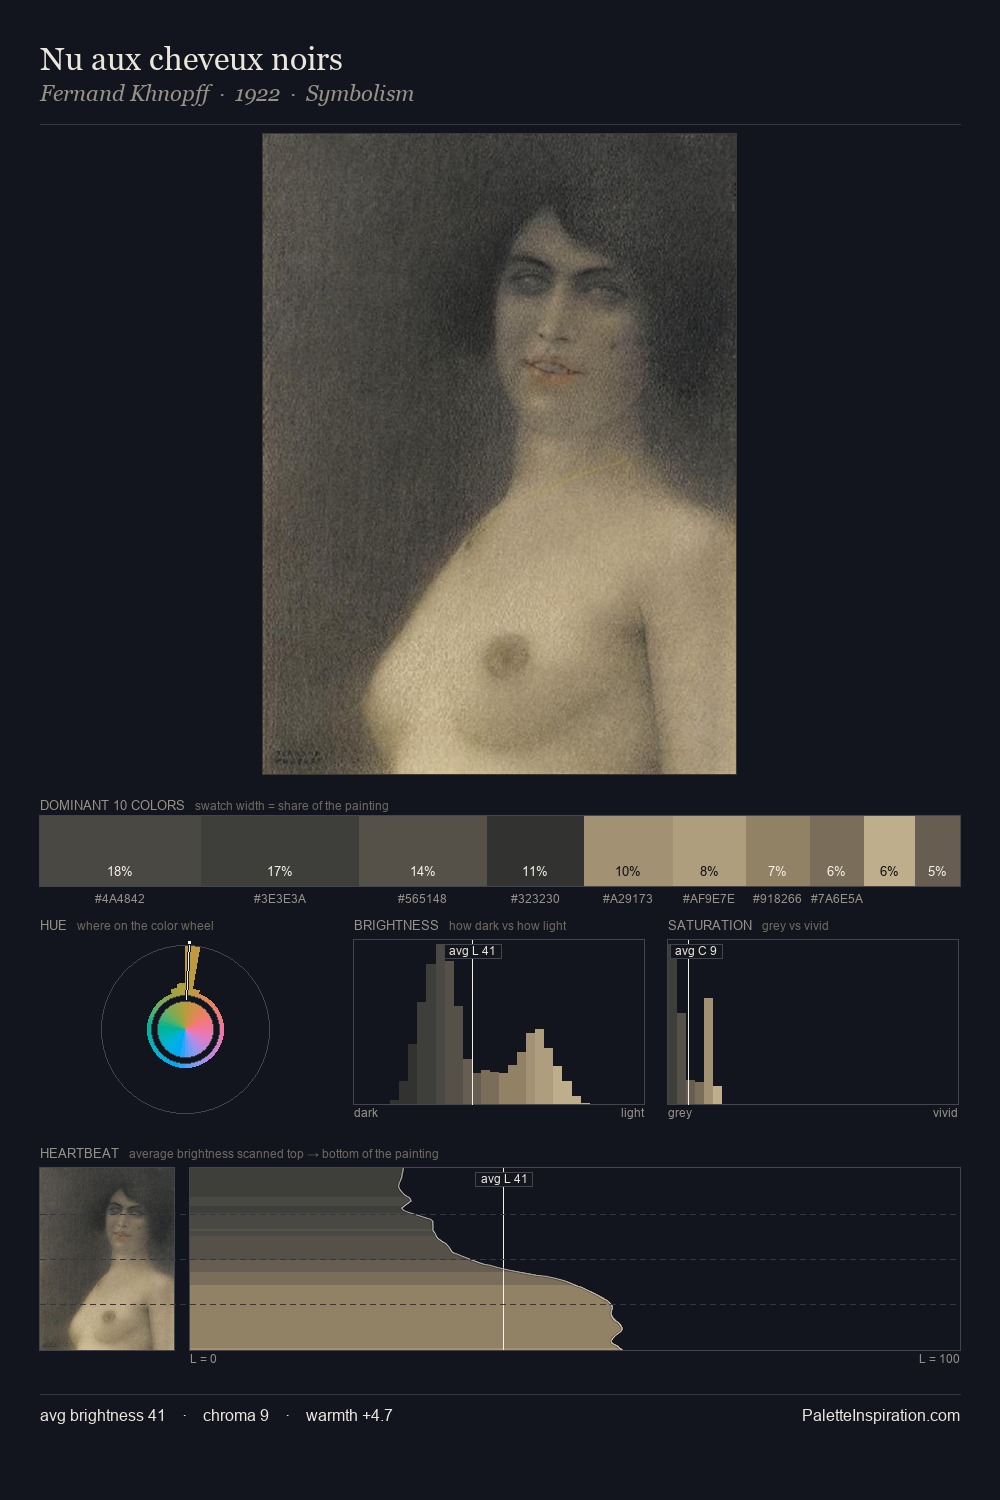Image resolution: width=1000 pixels, height=1500 pixels.
Task: Click 'L = 0' axis label
Action: coord(203,1359)
